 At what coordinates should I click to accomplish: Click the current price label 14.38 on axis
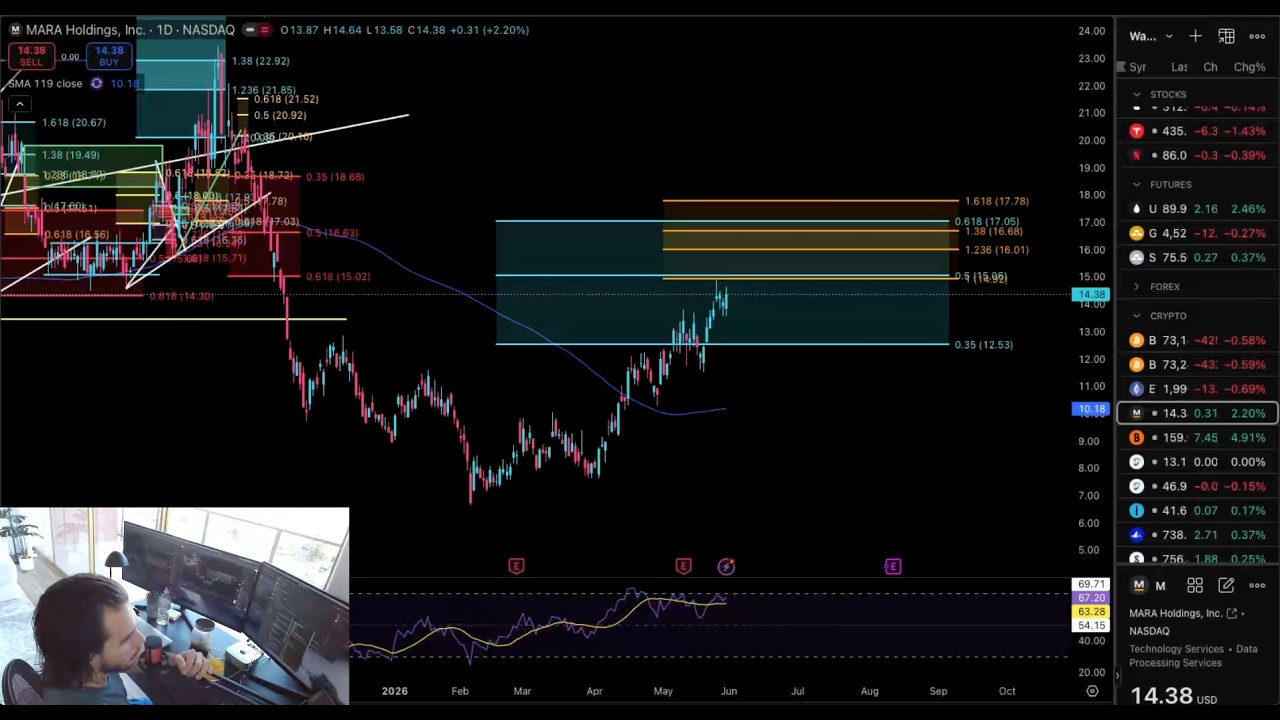[x=1090, y=294]
